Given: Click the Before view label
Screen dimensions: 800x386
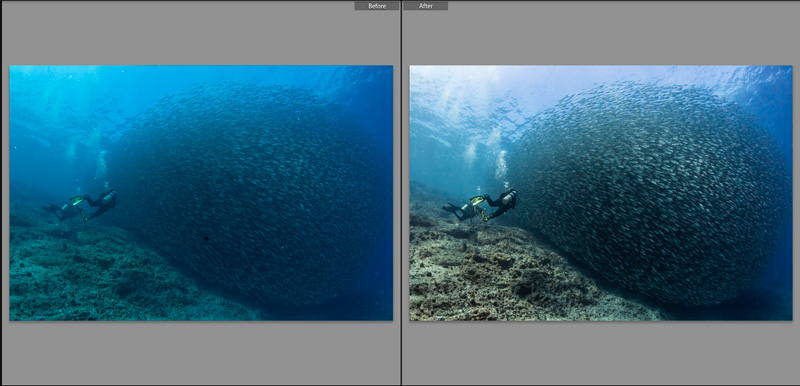Looking at the screenshot, I should [x=377, y=6].
